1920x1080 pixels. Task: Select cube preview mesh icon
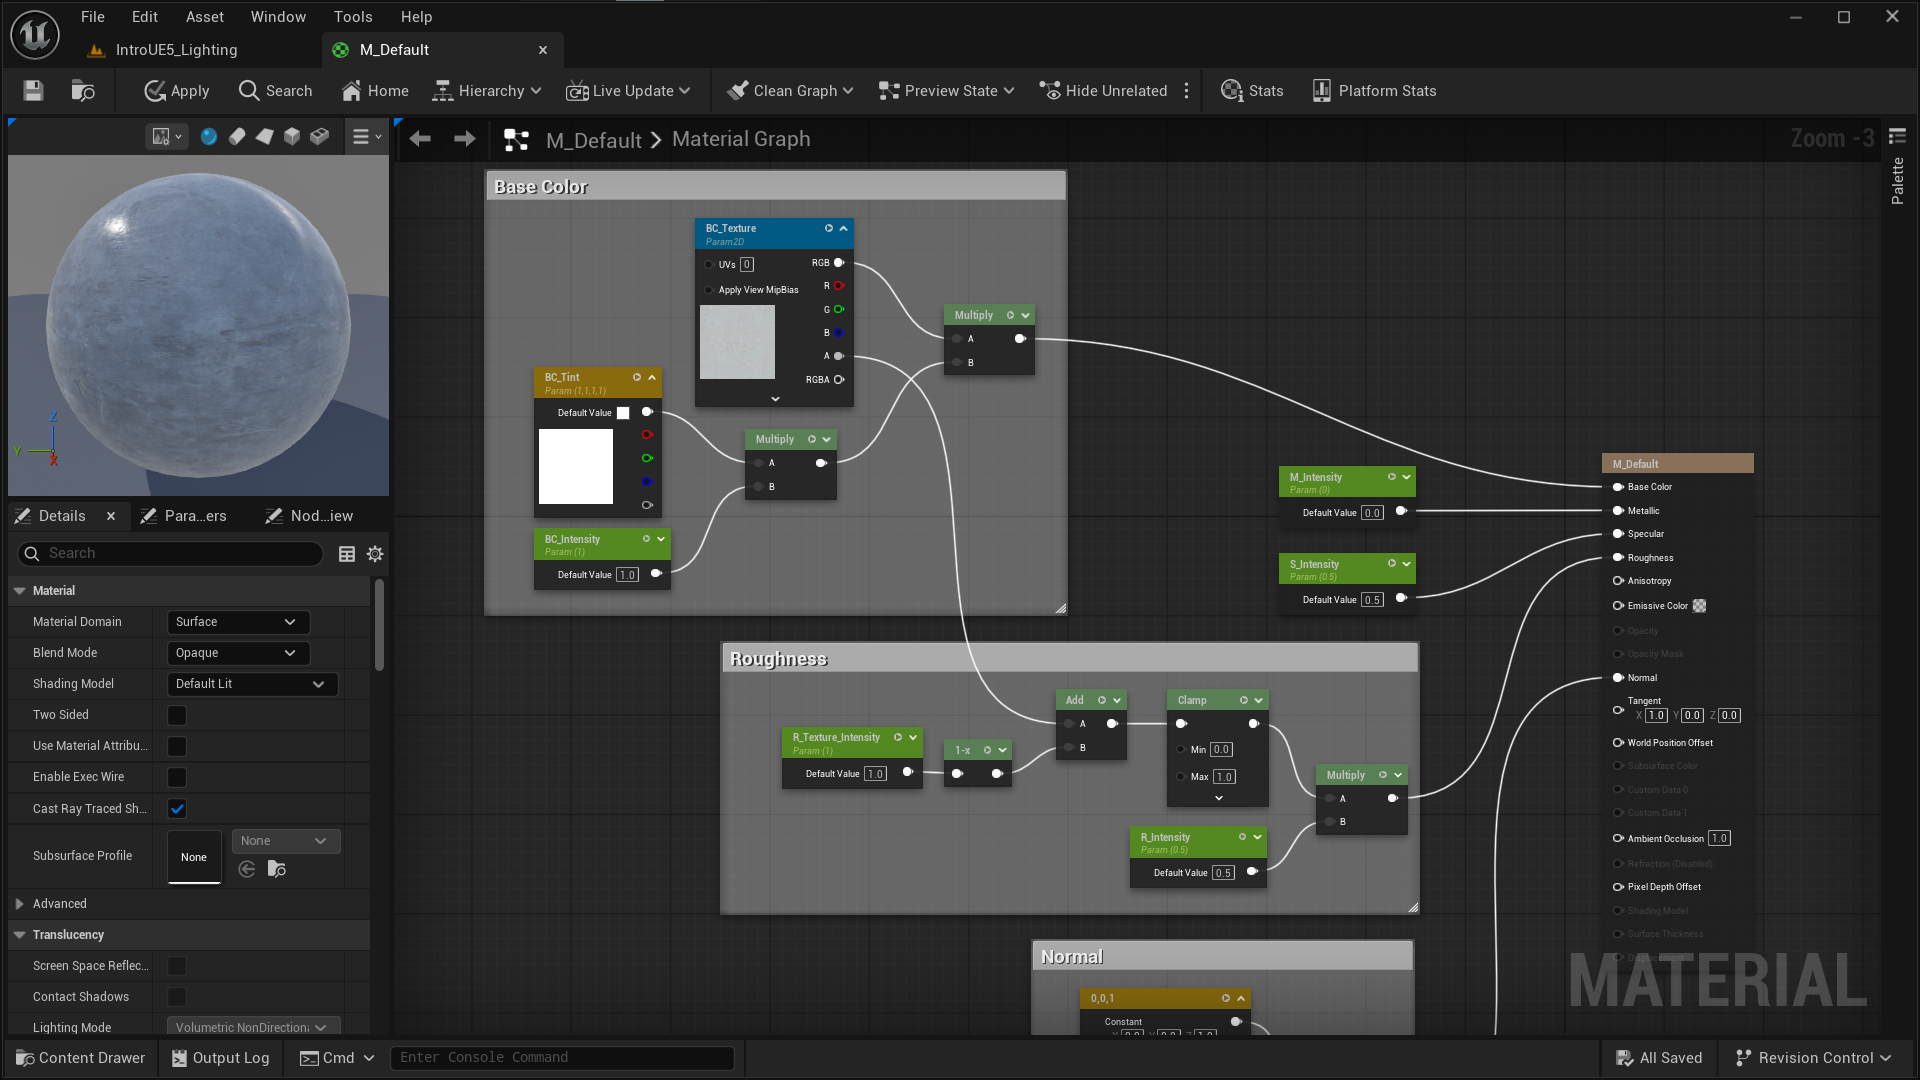pos(292,137)
